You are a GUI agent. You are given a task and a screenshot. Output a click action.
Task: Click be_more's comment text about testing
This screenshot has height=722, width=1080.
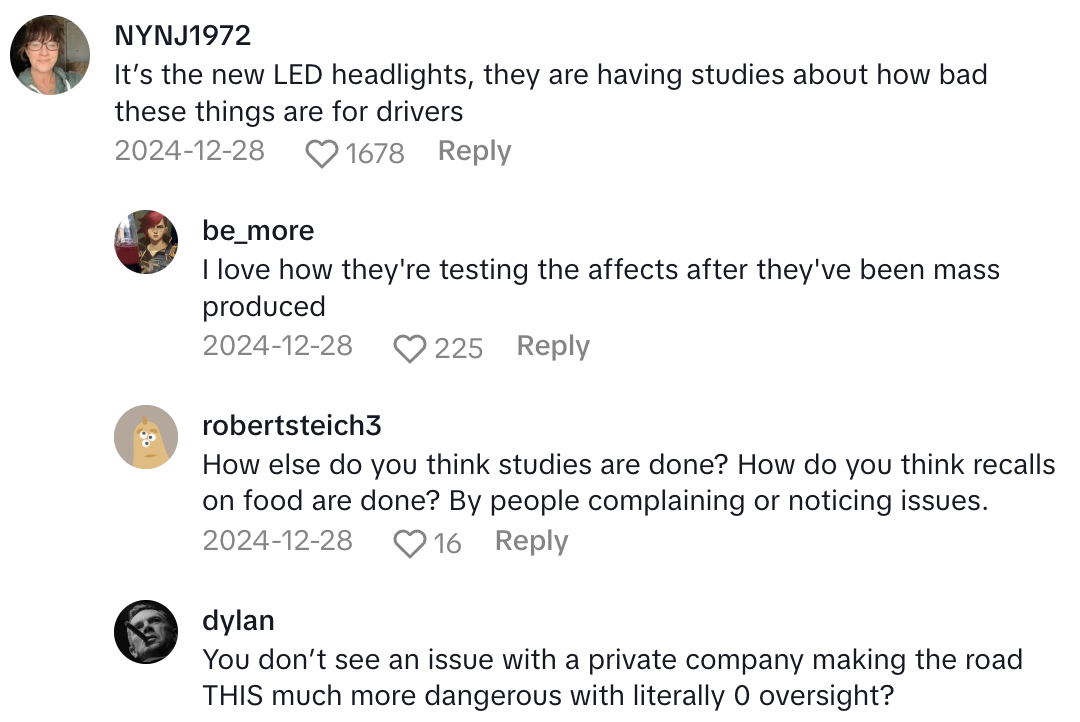coord(600,288)
